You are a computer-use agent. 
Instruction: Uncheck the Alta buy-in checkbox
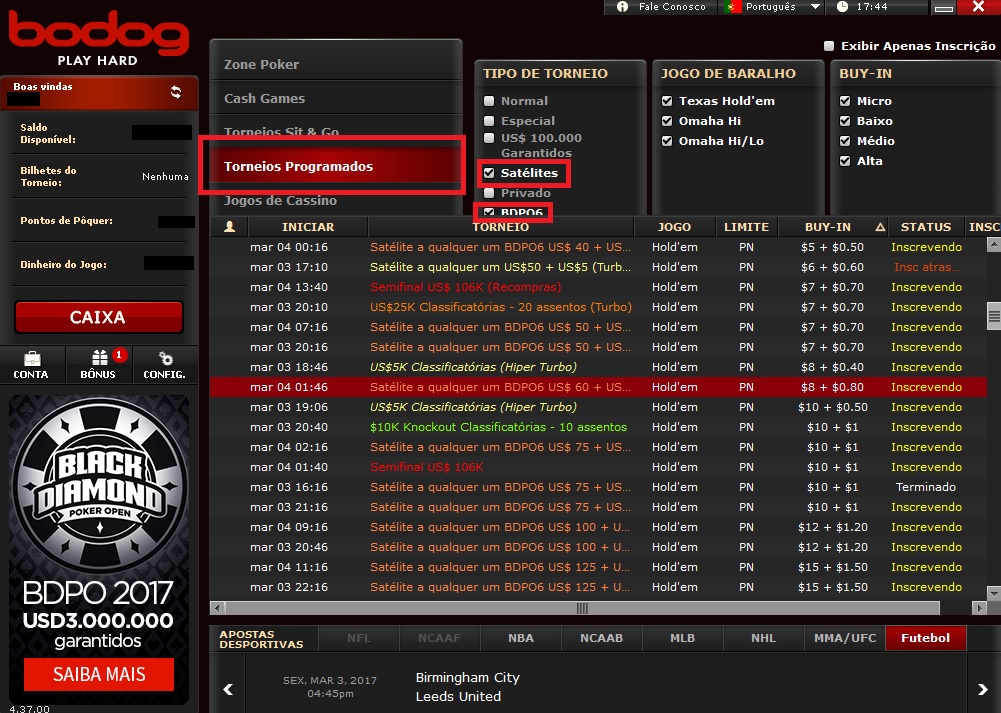[x=845, y=161]
